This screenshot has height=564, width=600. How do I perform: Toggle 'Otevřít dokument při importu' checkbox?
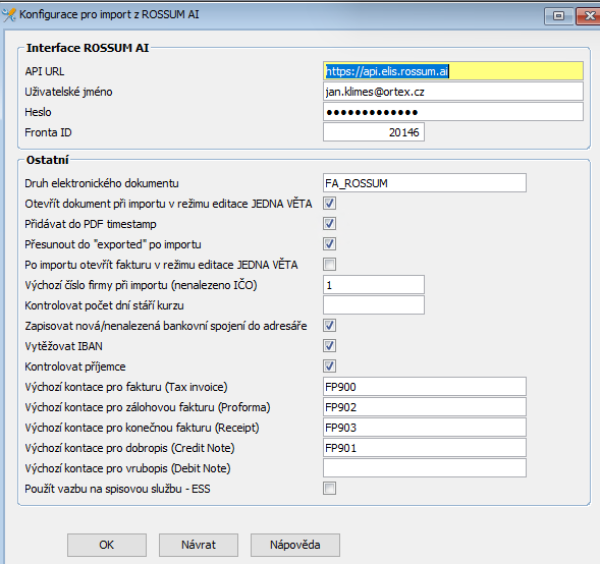tap(329, 203)
